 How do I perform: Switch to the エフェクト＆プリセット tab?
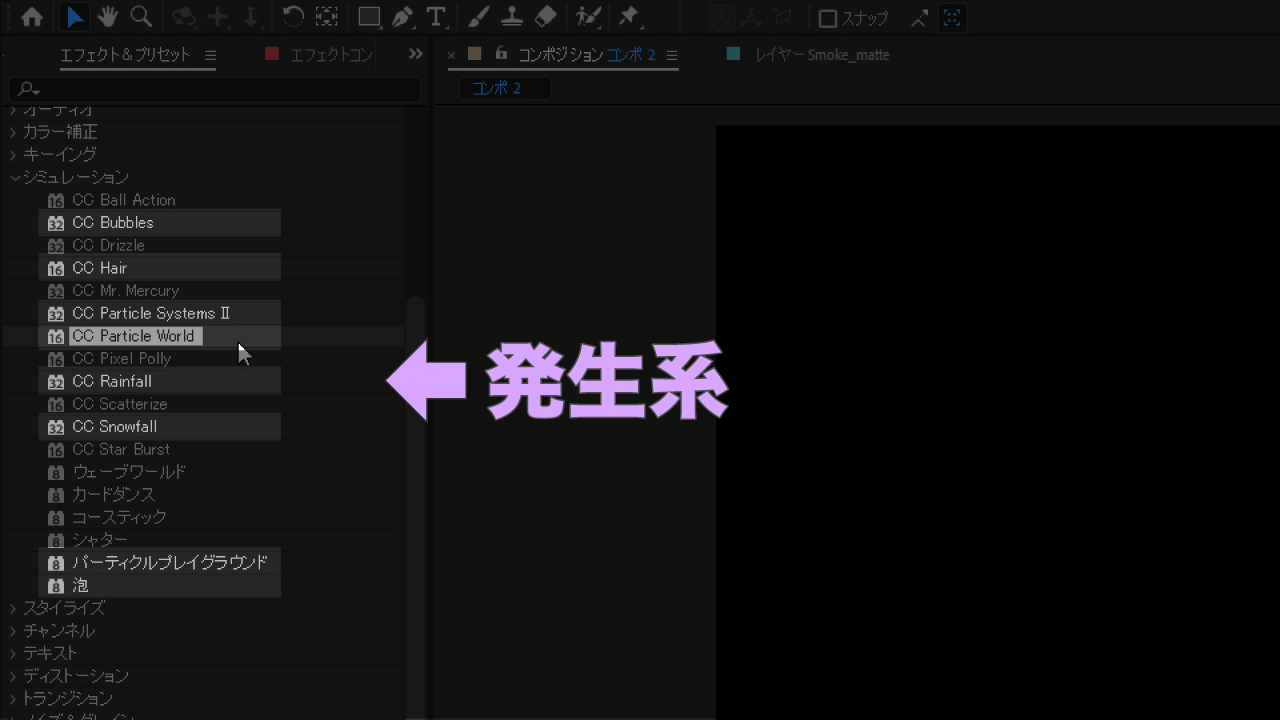pyautogui.click(x=125, y=55)
